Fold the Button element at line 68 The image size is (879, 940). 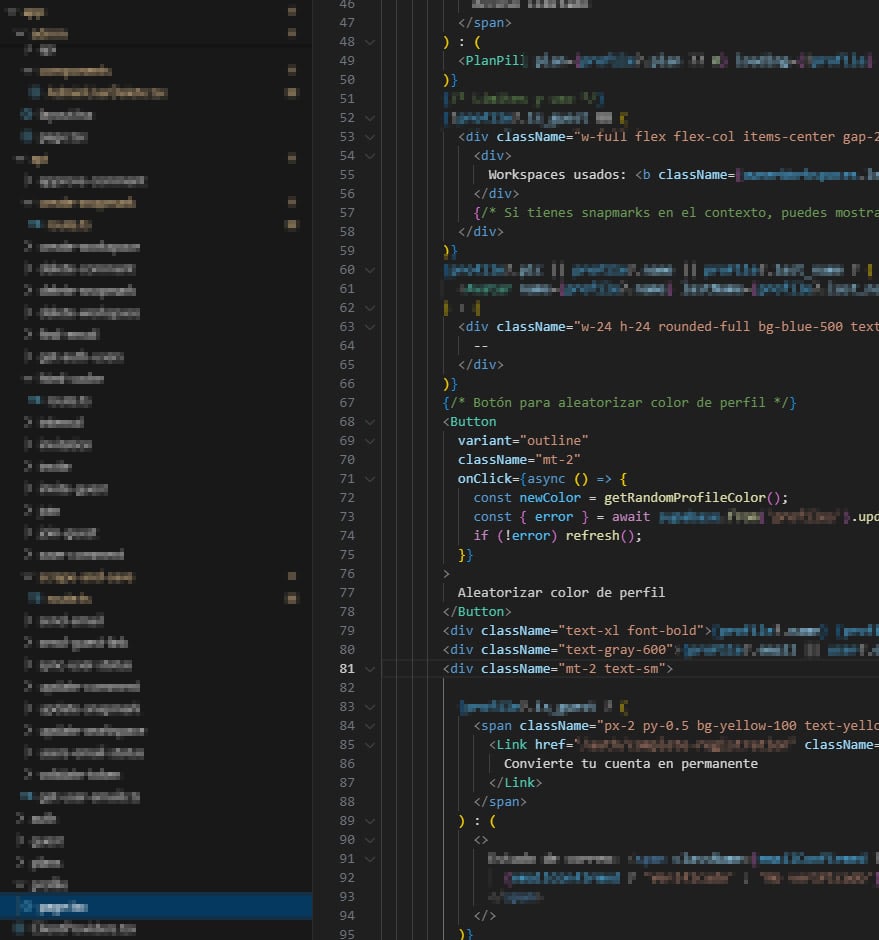click(x=370, y=422)
